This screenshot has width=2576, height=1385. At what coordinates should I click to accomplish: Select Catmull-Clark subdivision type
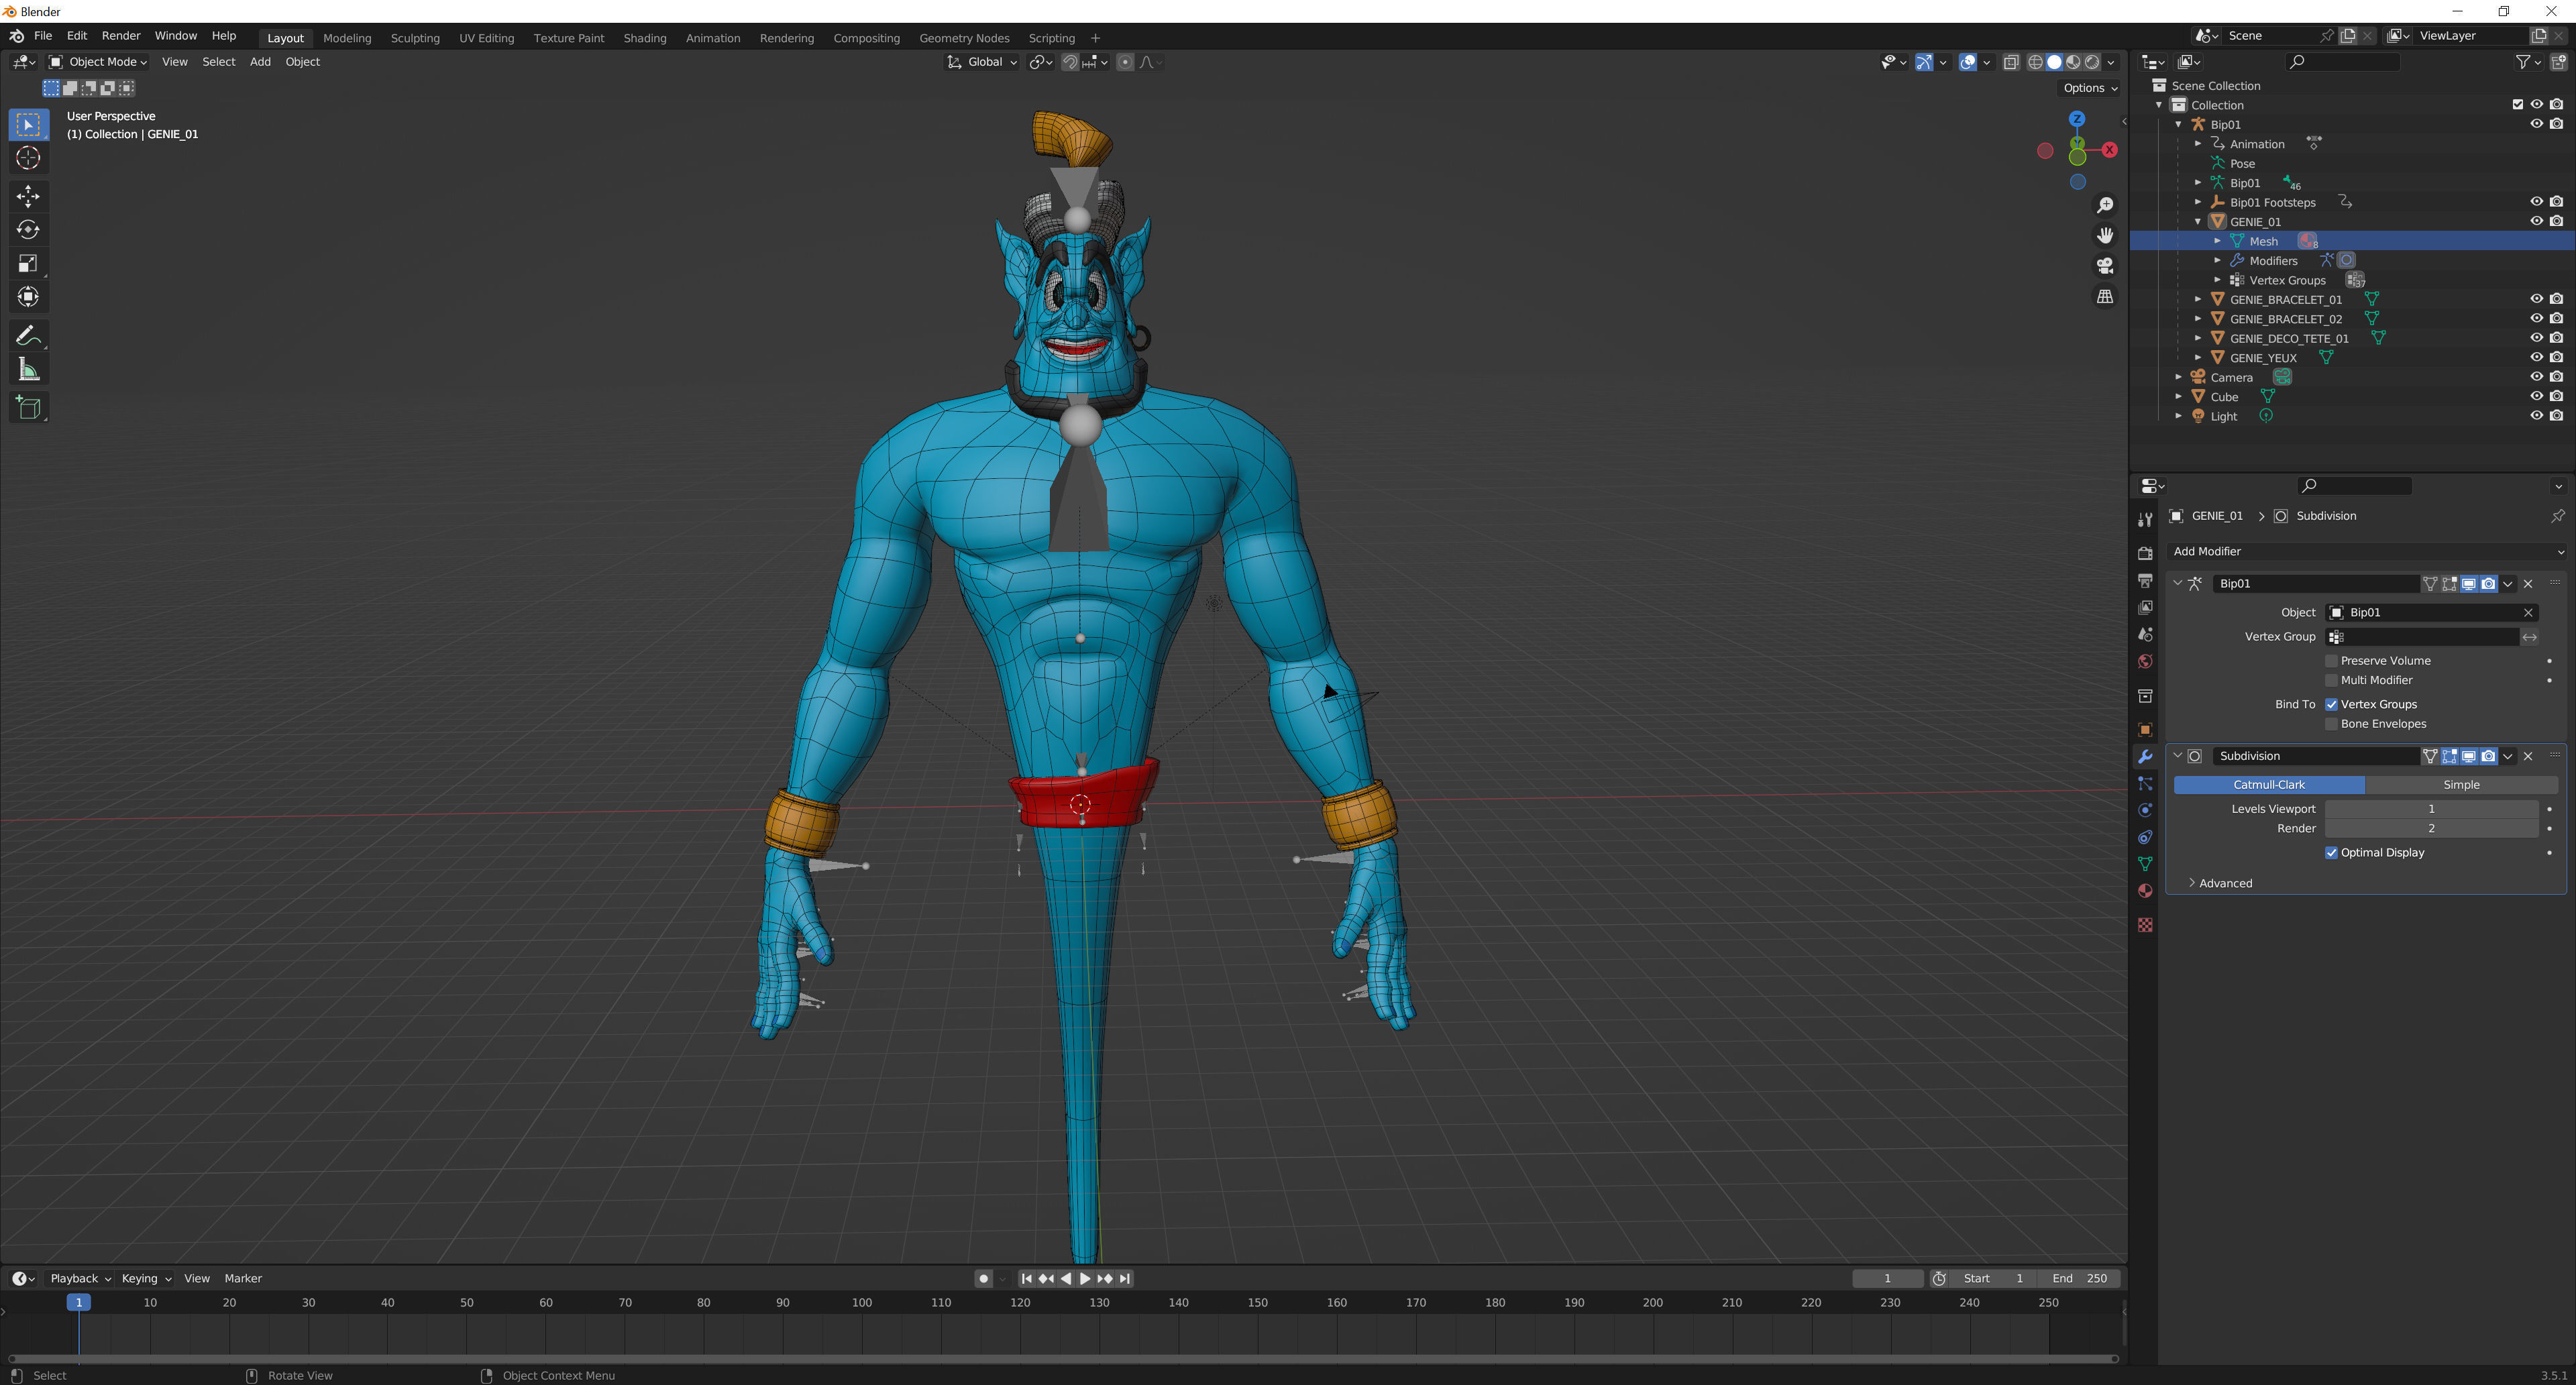coord(2269,785)
